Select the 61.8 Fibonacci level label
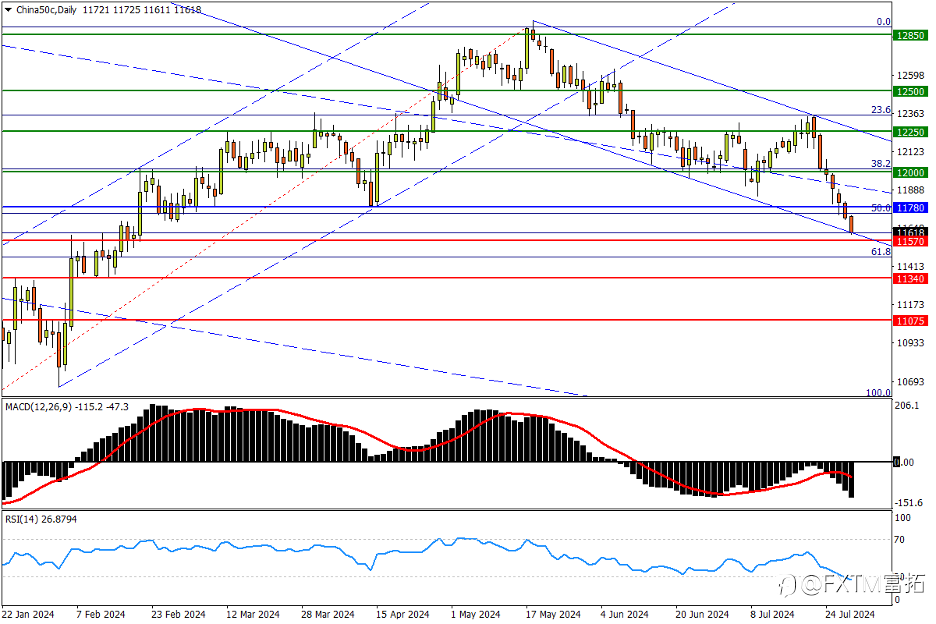Viewport: 936px width, 624px height. tap(880, 252)
